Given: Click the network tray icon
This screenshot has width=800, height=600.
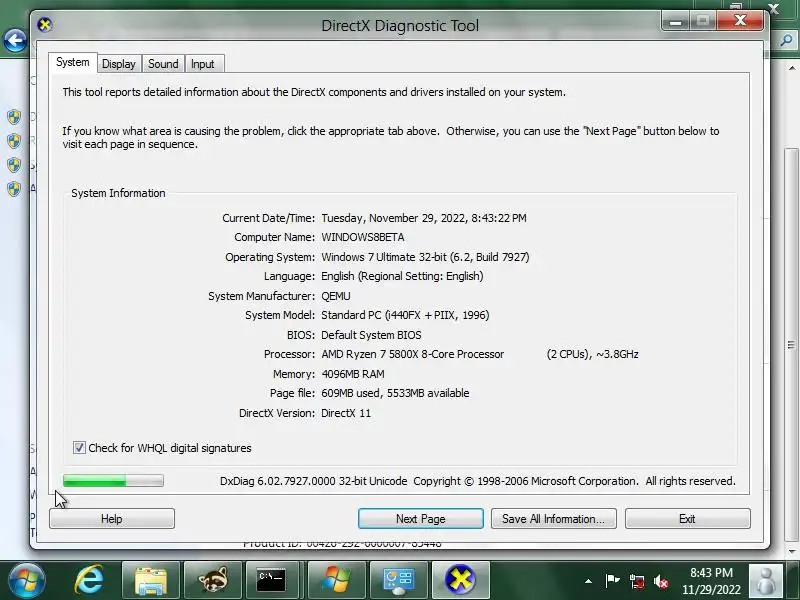Looking at the screenshot, I should click(636, 581).
